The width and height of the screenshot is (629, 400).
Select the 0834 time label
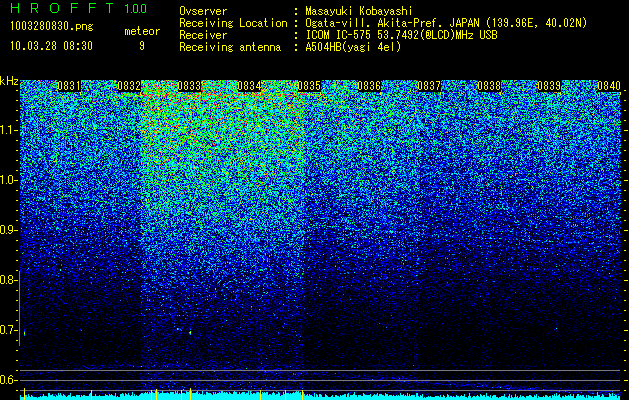(249, 86)
